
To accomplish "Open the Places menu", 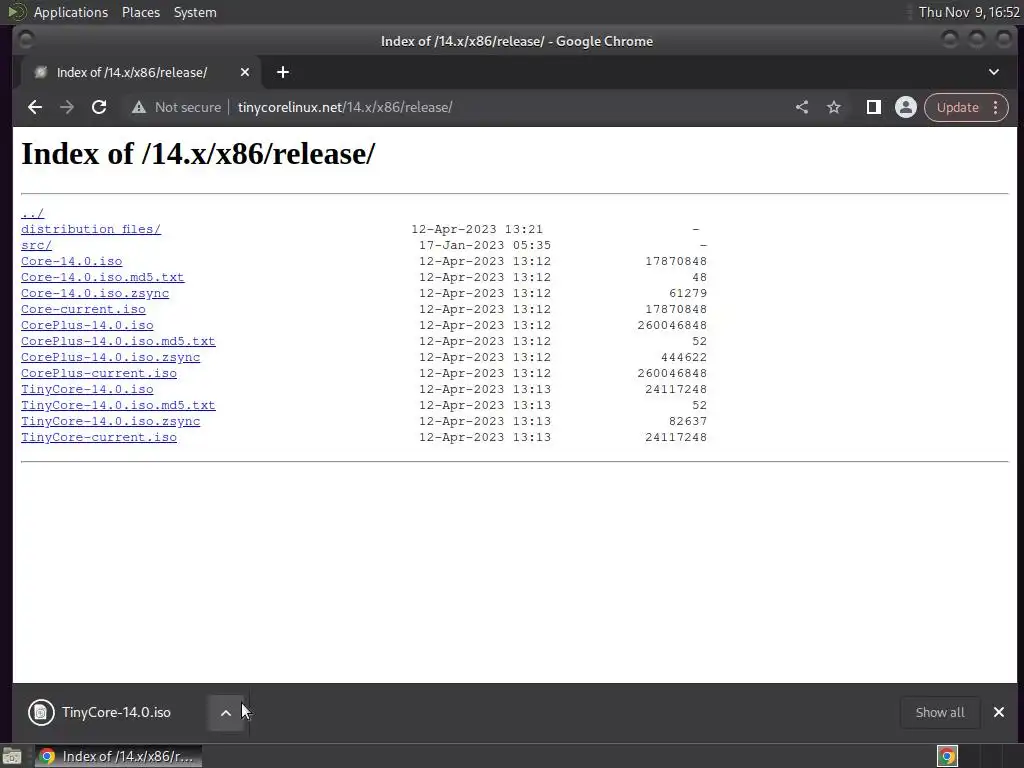I will coord(140,12).
